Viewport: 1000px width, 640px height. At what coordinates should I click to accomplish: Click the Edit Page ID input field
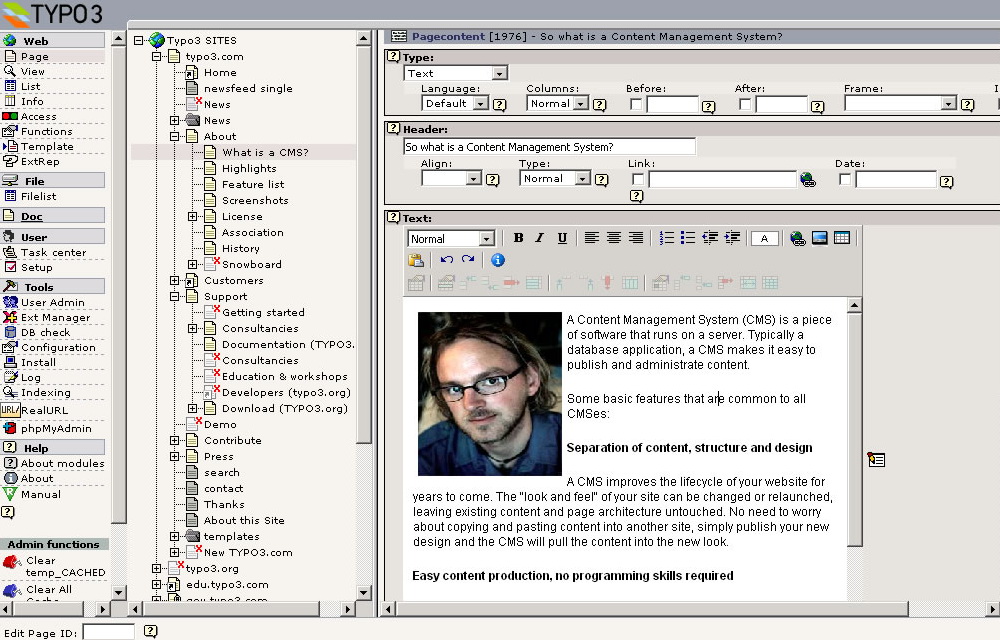108,632
